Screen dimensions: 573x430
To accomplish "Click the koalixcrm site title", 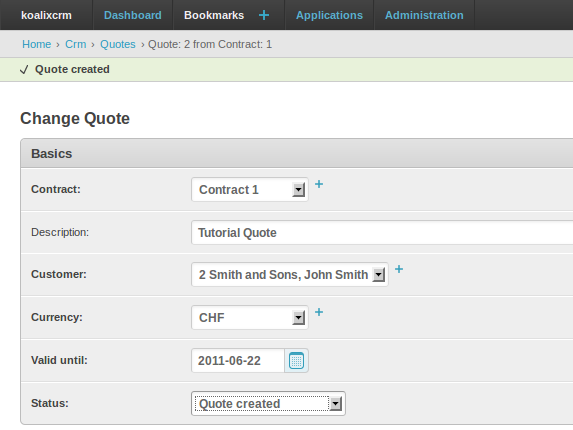I will click(x=46, y=15).
